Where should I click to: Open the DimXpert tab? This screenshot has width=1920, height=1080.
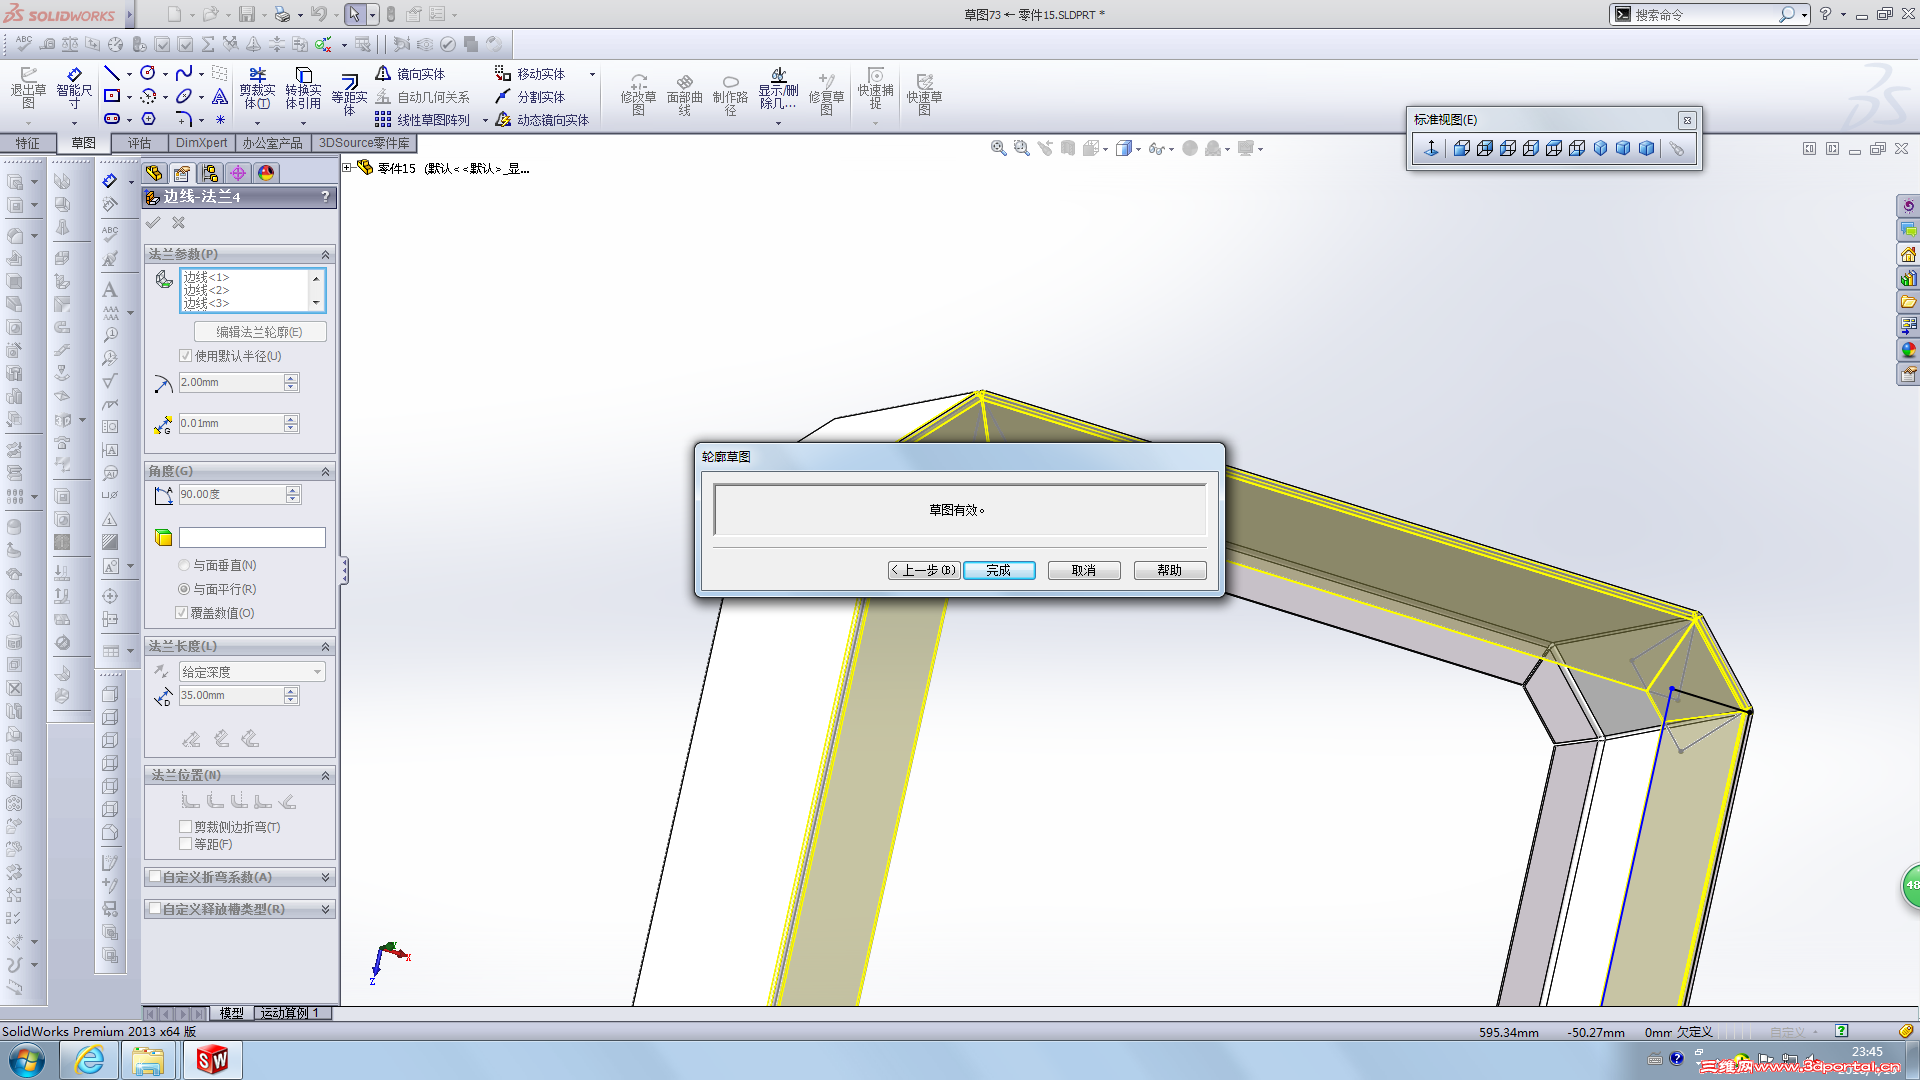201,143
